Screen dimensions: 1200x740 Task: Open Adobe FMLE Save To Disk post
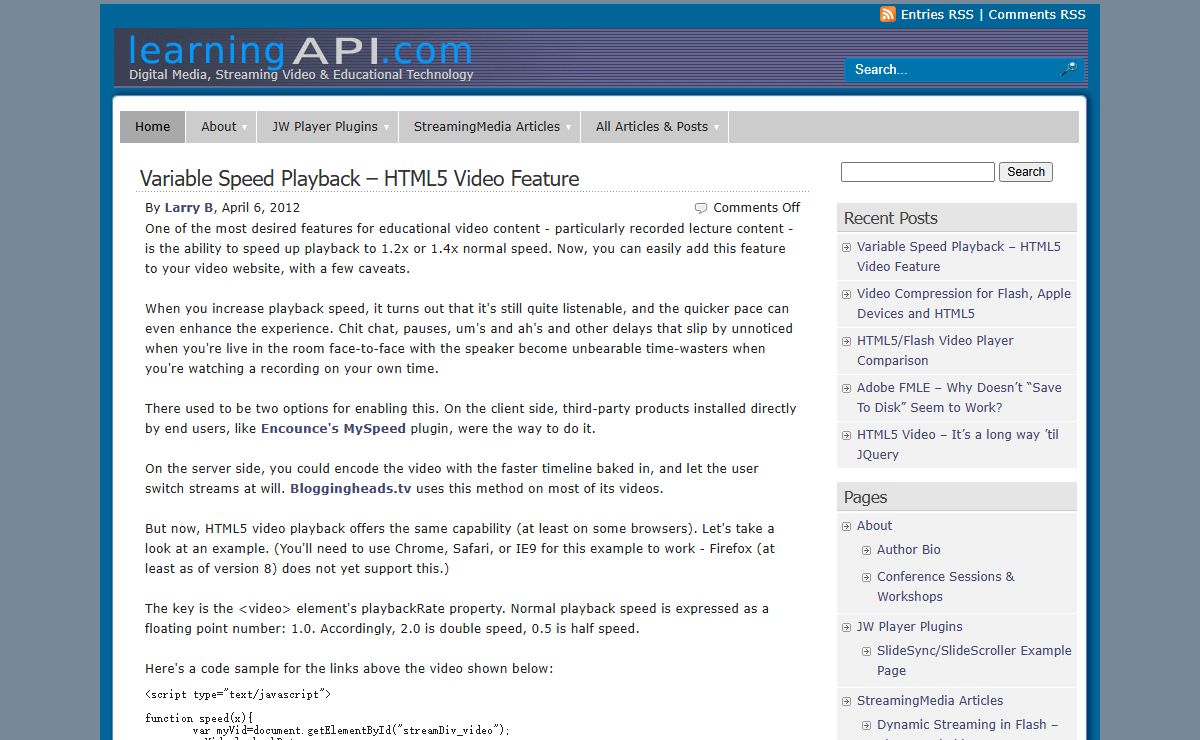pyautogui.click(x=959, y=397)
